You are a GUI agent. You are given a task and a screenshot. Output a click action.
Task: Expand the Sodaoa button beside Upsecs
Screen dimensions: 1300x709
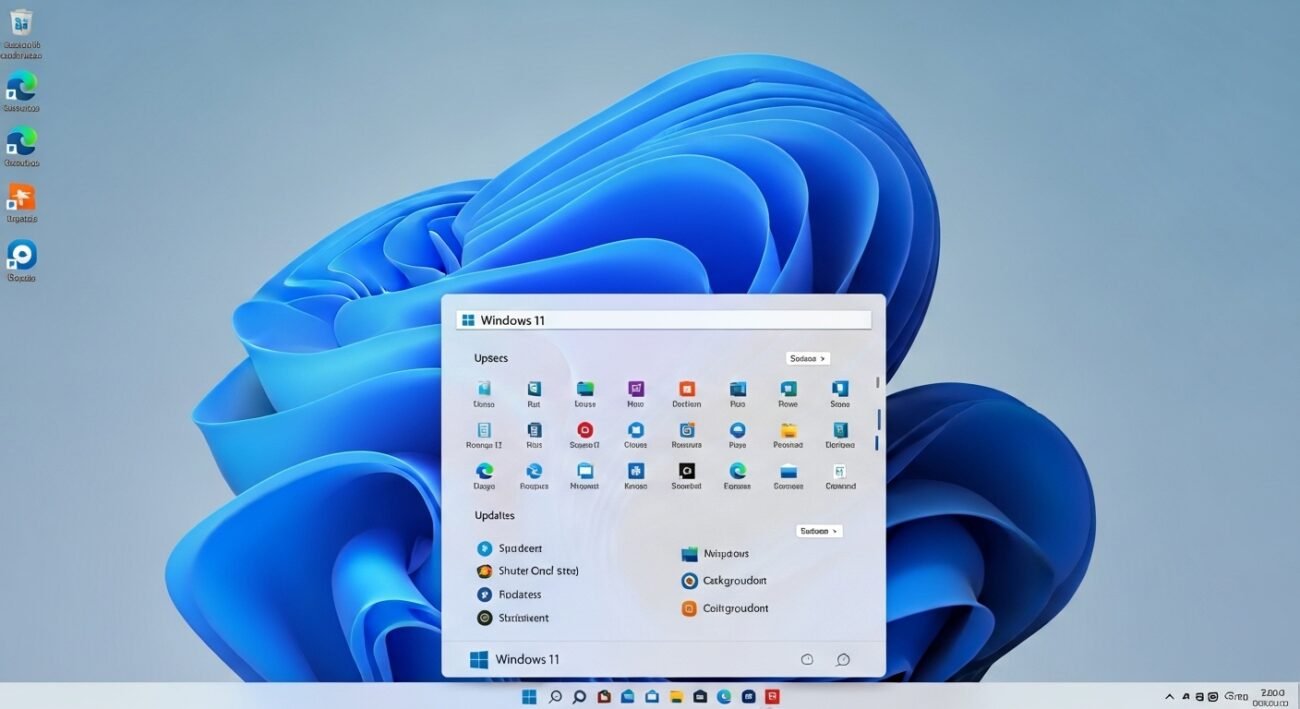click(808, 358)
